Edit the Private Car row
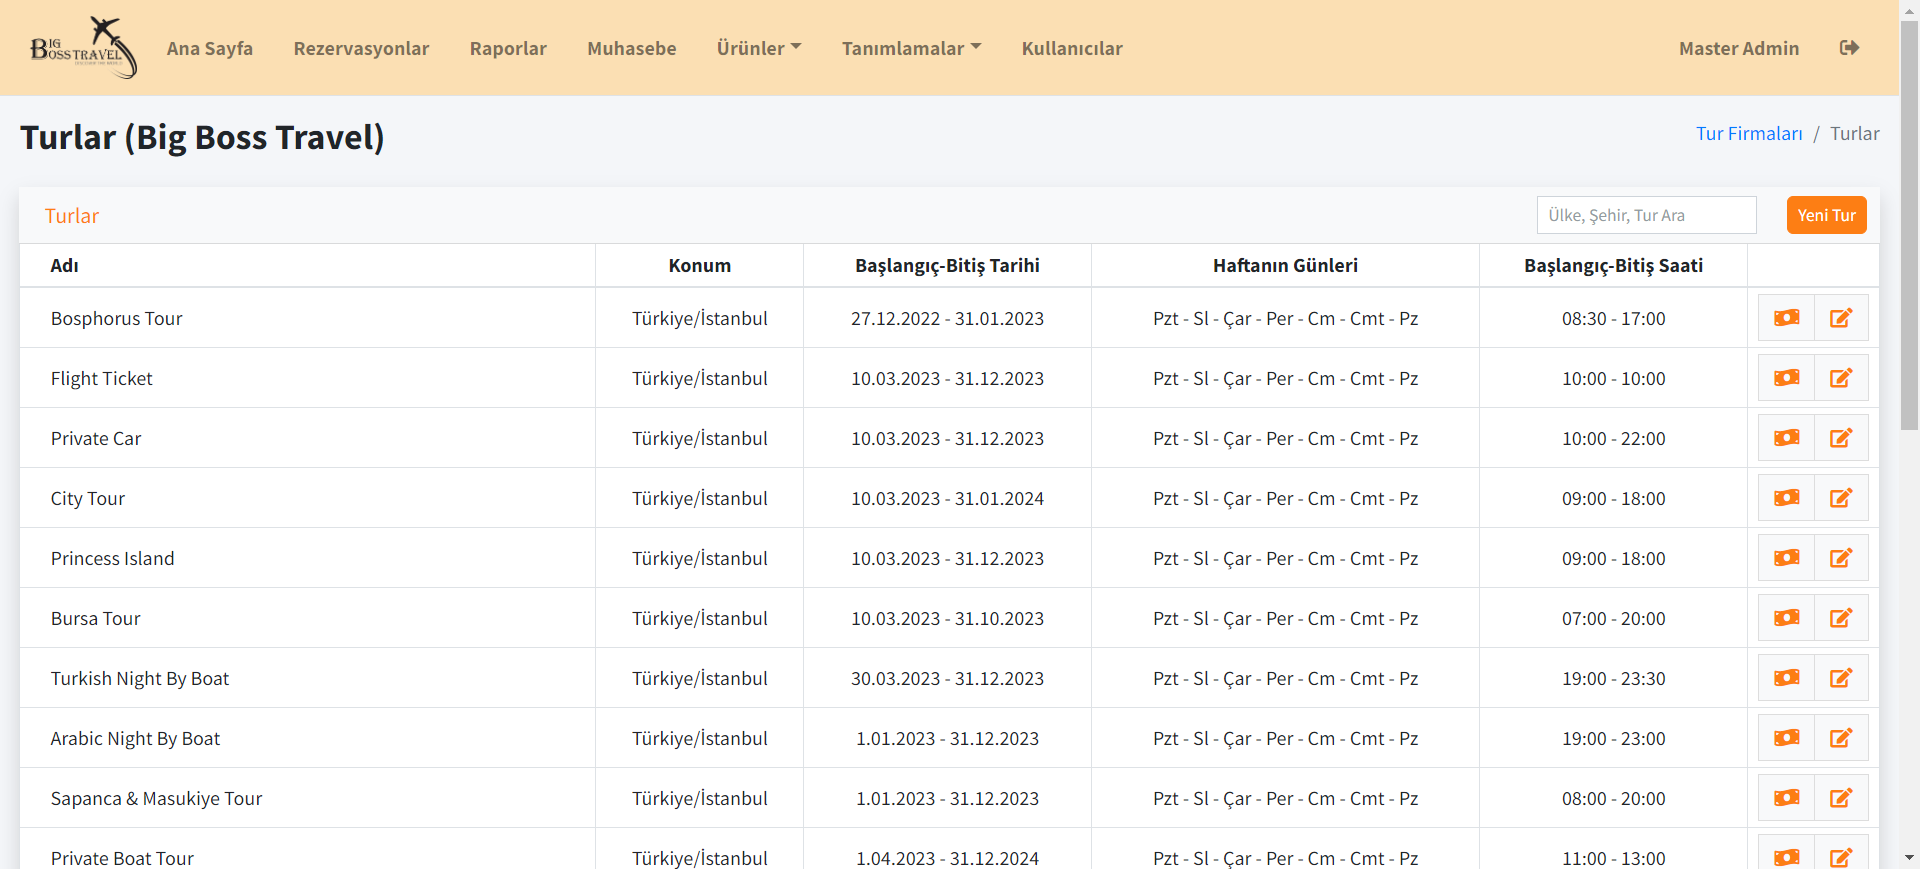The height and width of the screenshot is (869, 1920). pyautogui.click(x=1841, y=438)
